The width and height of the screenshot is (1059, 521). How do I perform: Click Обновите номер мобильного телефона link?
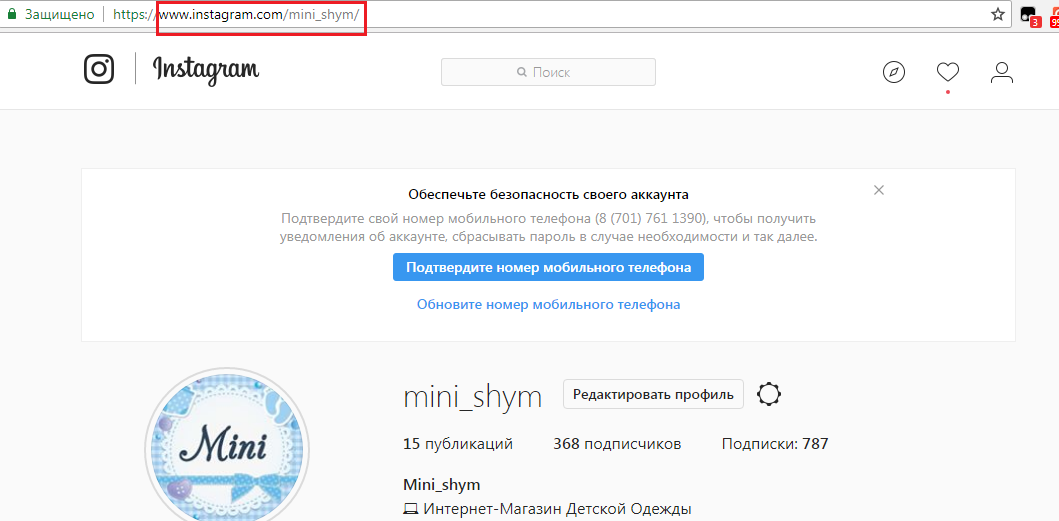(548, 304)
